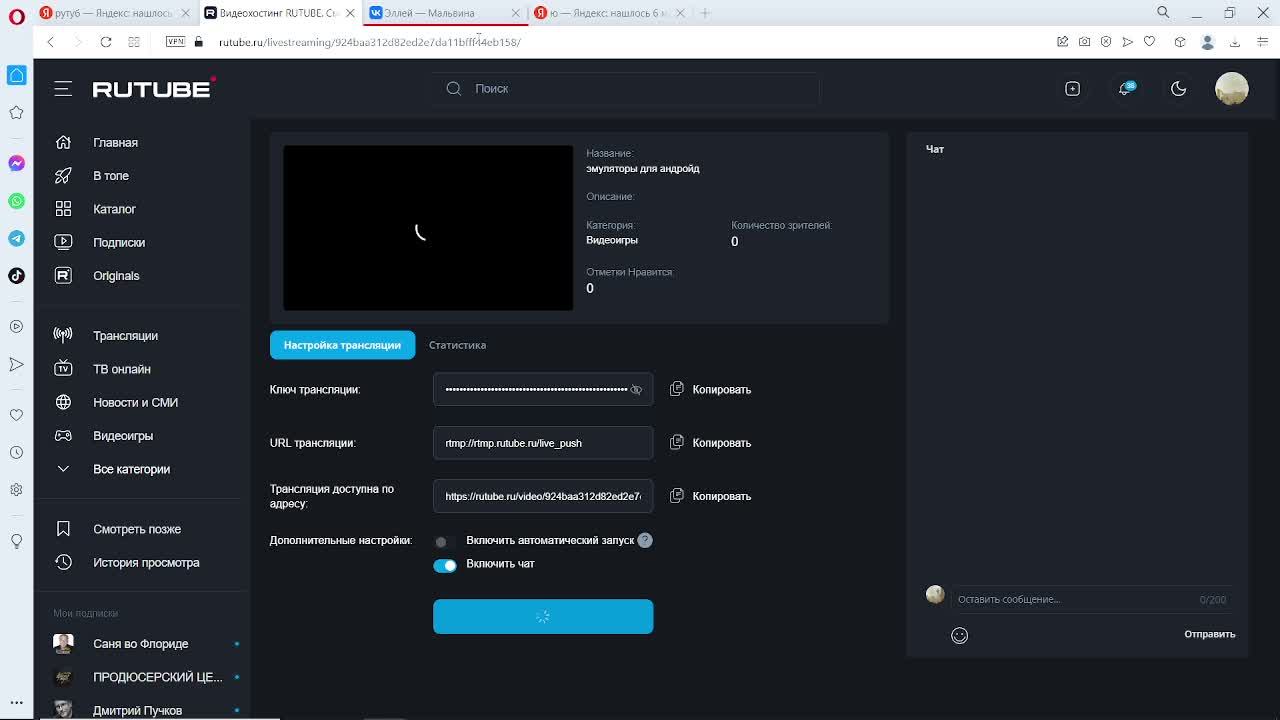Open Трансляции in the sidebar

(x=125, y=336)
